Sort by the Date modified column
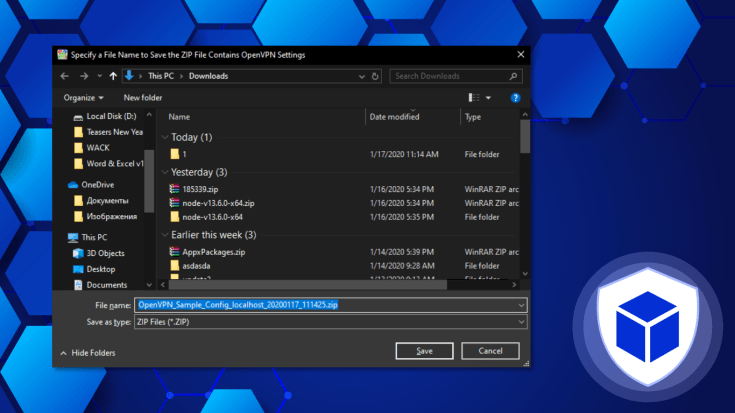The height and width of the screenshot is (413, 735). click(x=395, y=117)
